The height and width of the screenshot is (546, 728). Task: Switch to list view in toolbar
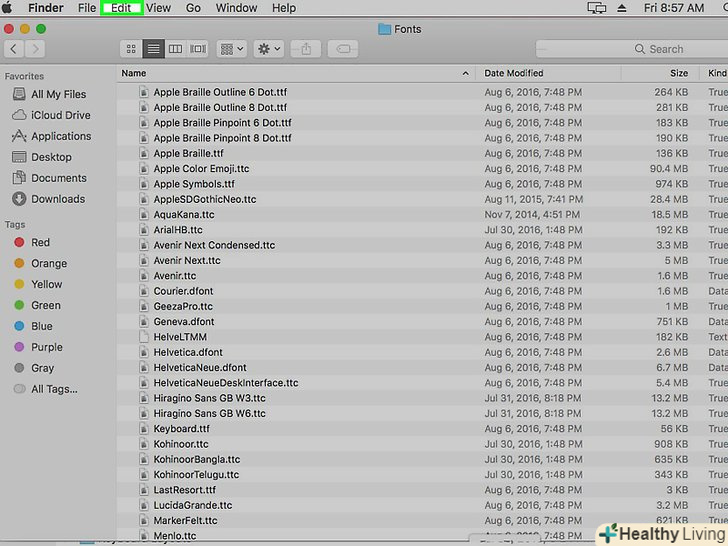pos(153,48)
